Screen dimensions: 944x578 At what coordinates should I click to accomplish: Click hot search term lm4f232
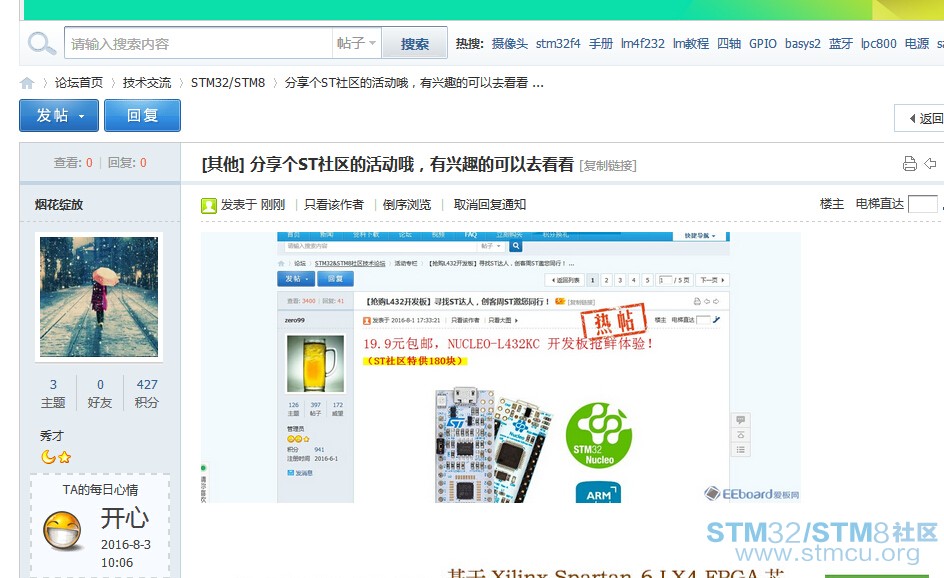click(643, 43)
